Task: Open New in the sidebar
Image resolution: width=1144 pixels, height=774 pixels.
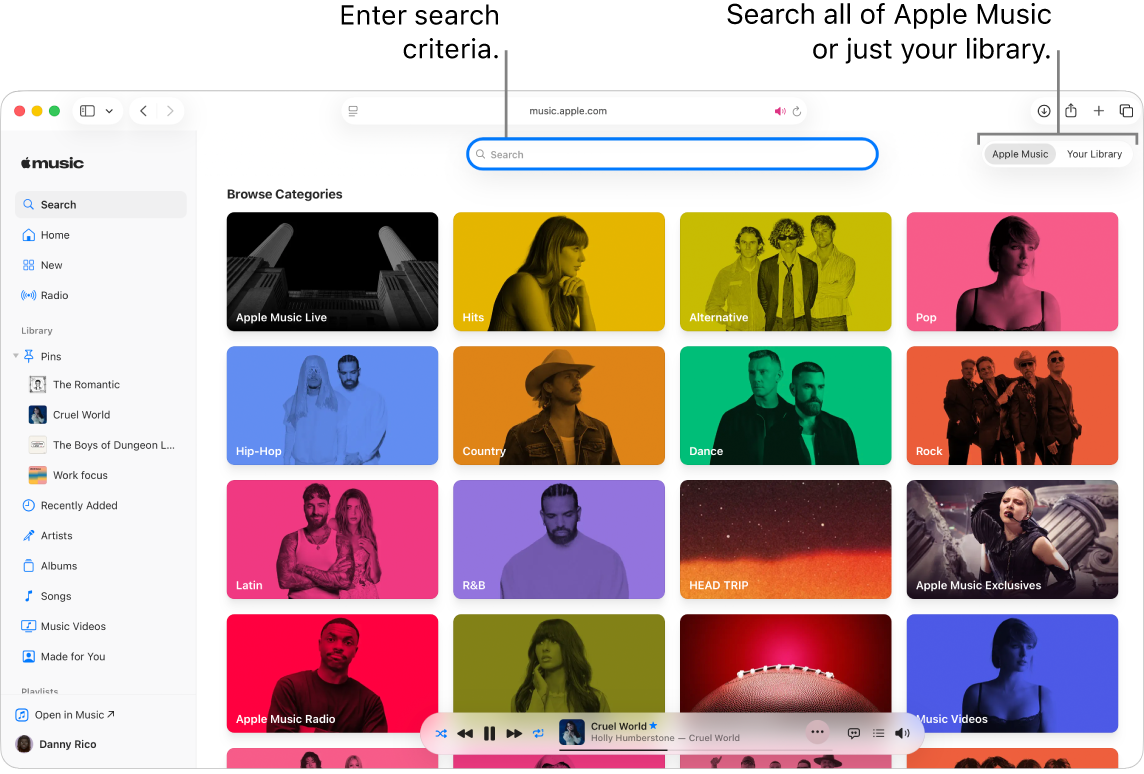Action: pyautogui.click(x=101, y=265)
